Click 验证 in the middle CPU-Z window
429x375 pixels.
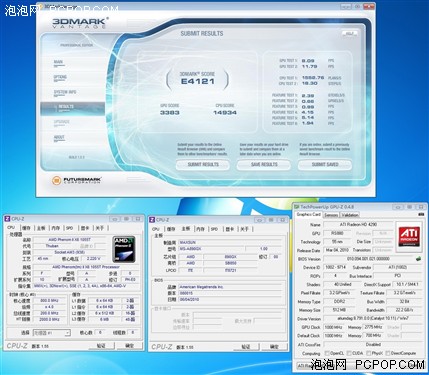[246, 347]
